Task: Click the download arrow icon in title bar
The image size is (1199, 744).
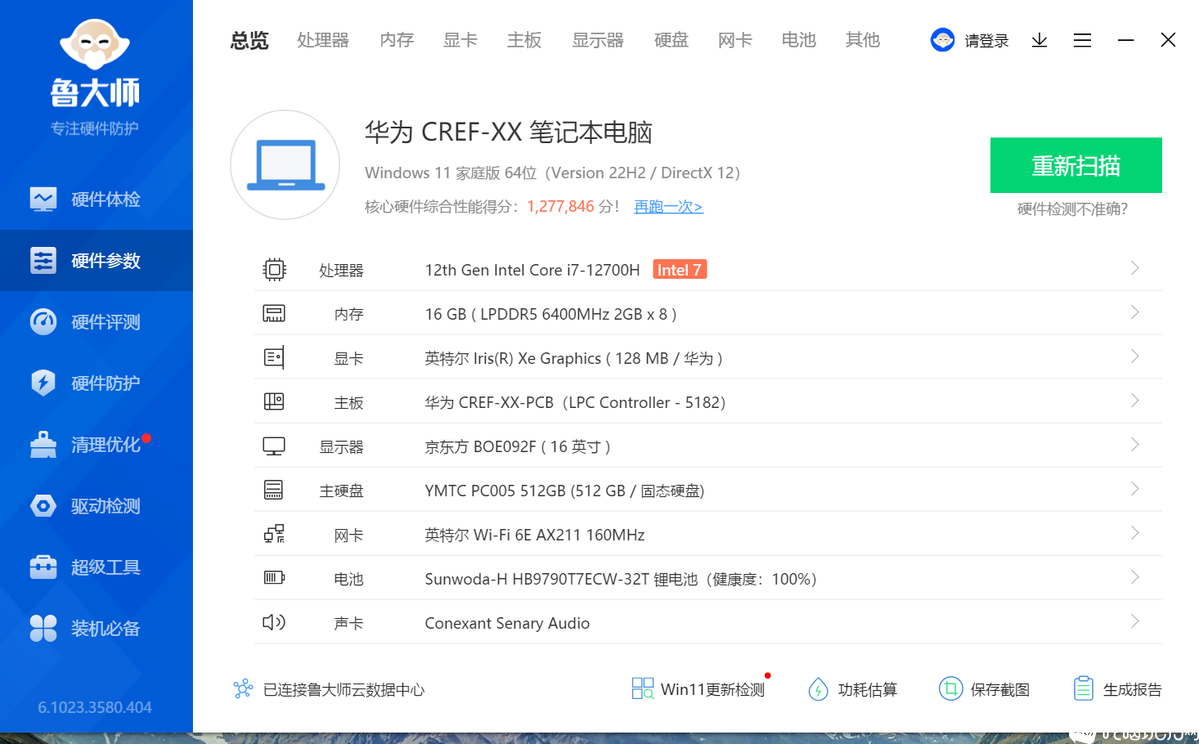Action: tap(1039, 40)
